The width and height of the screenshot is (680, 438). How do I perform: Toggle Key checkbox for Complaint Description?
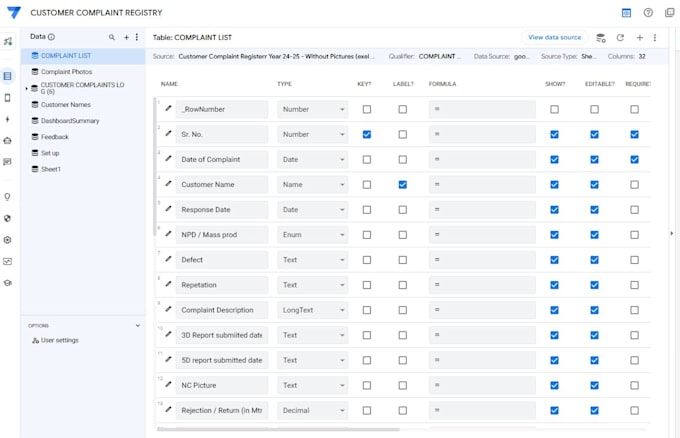(x=367, y=310)
